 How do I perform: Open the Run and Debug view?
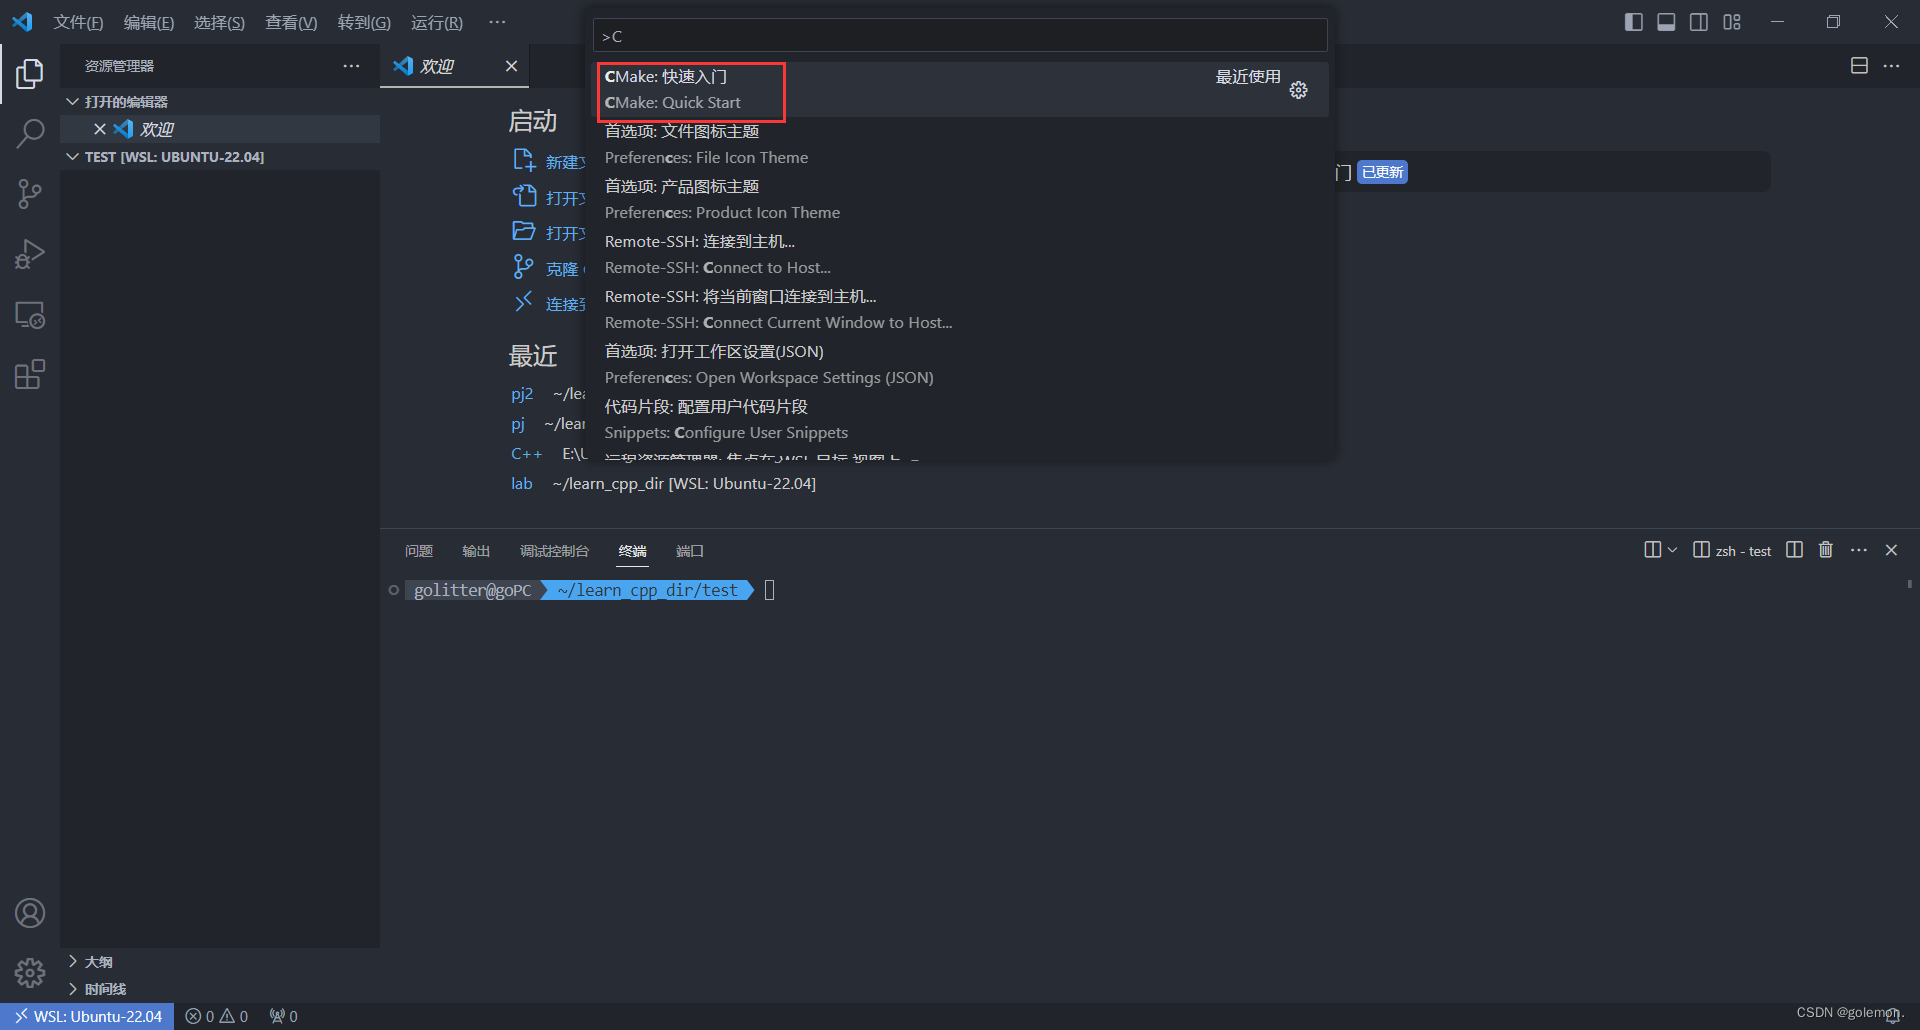30,254
